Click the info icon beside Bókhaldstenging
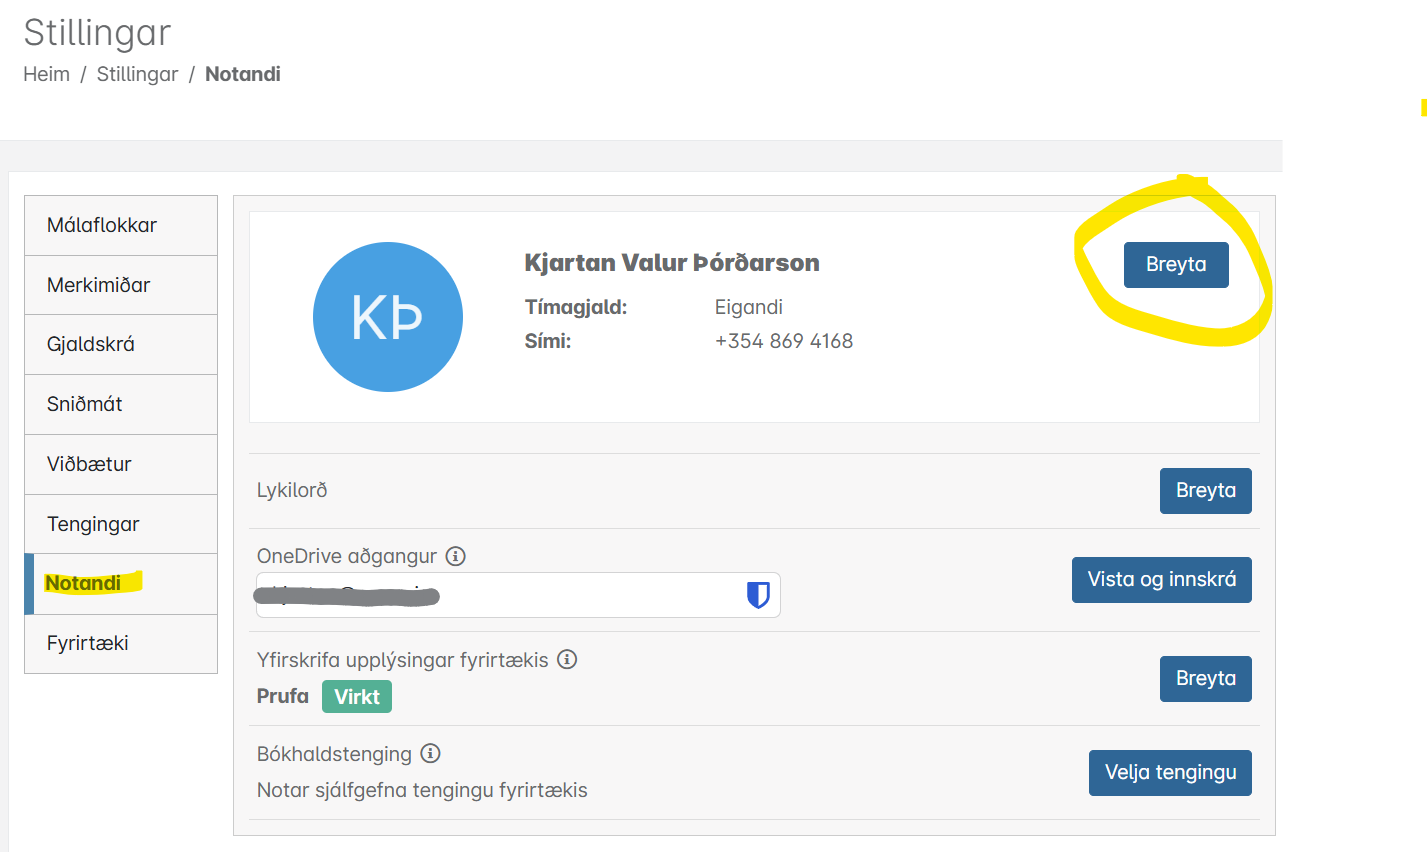The width and height of the screenshot is (1428, 852). 431,753
